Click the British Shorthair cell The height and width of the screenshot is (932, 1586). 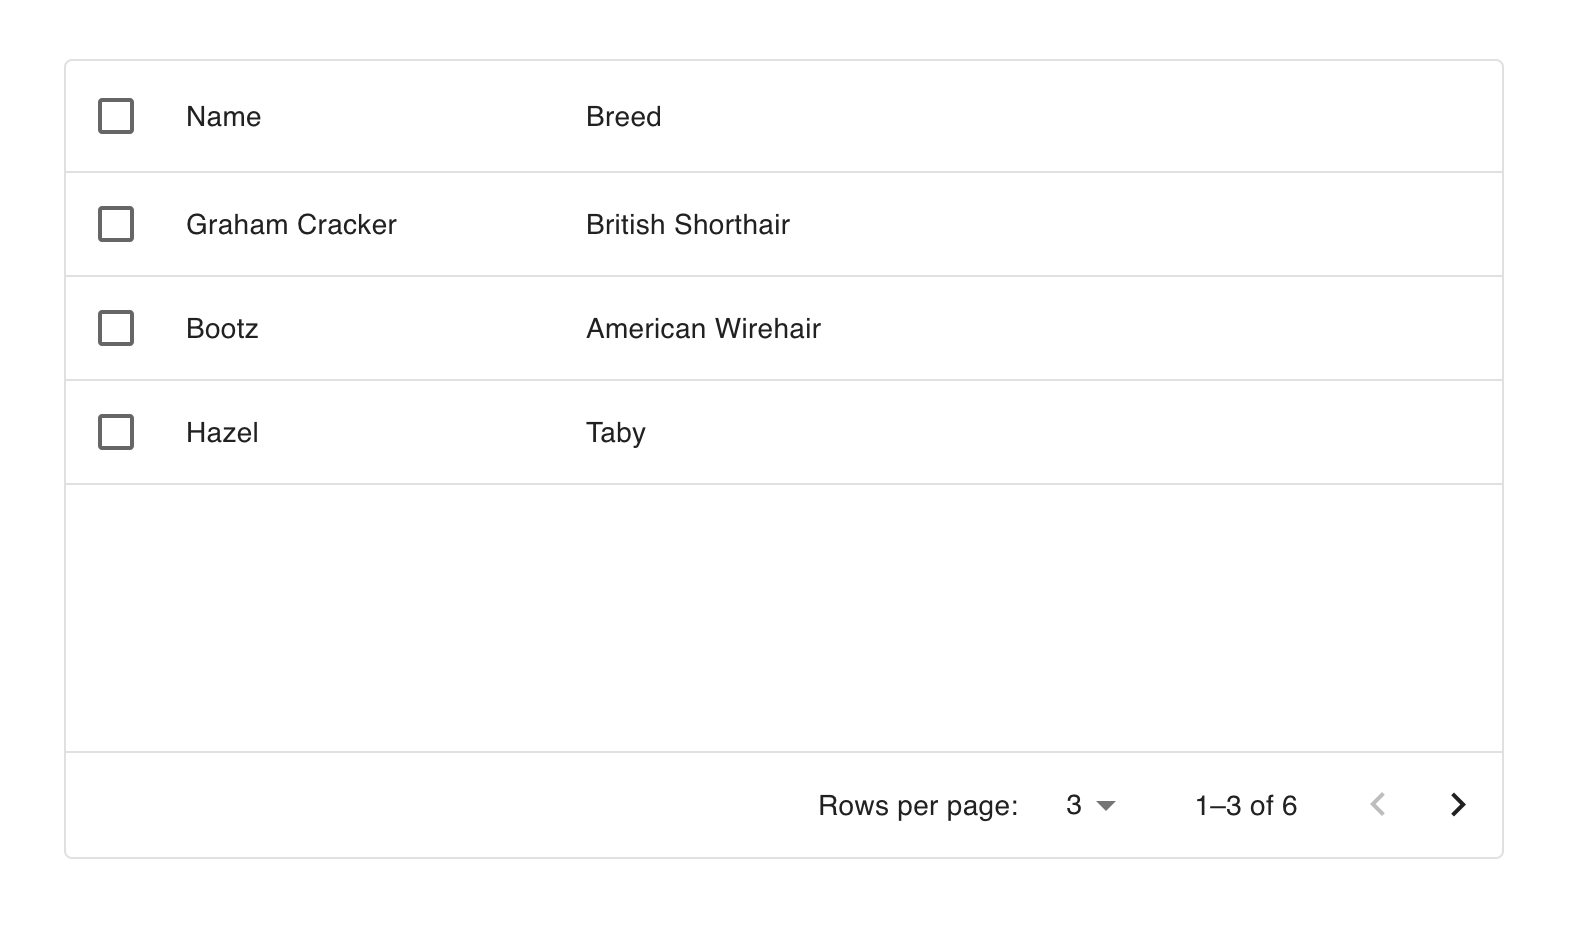[x=688, y=224]
